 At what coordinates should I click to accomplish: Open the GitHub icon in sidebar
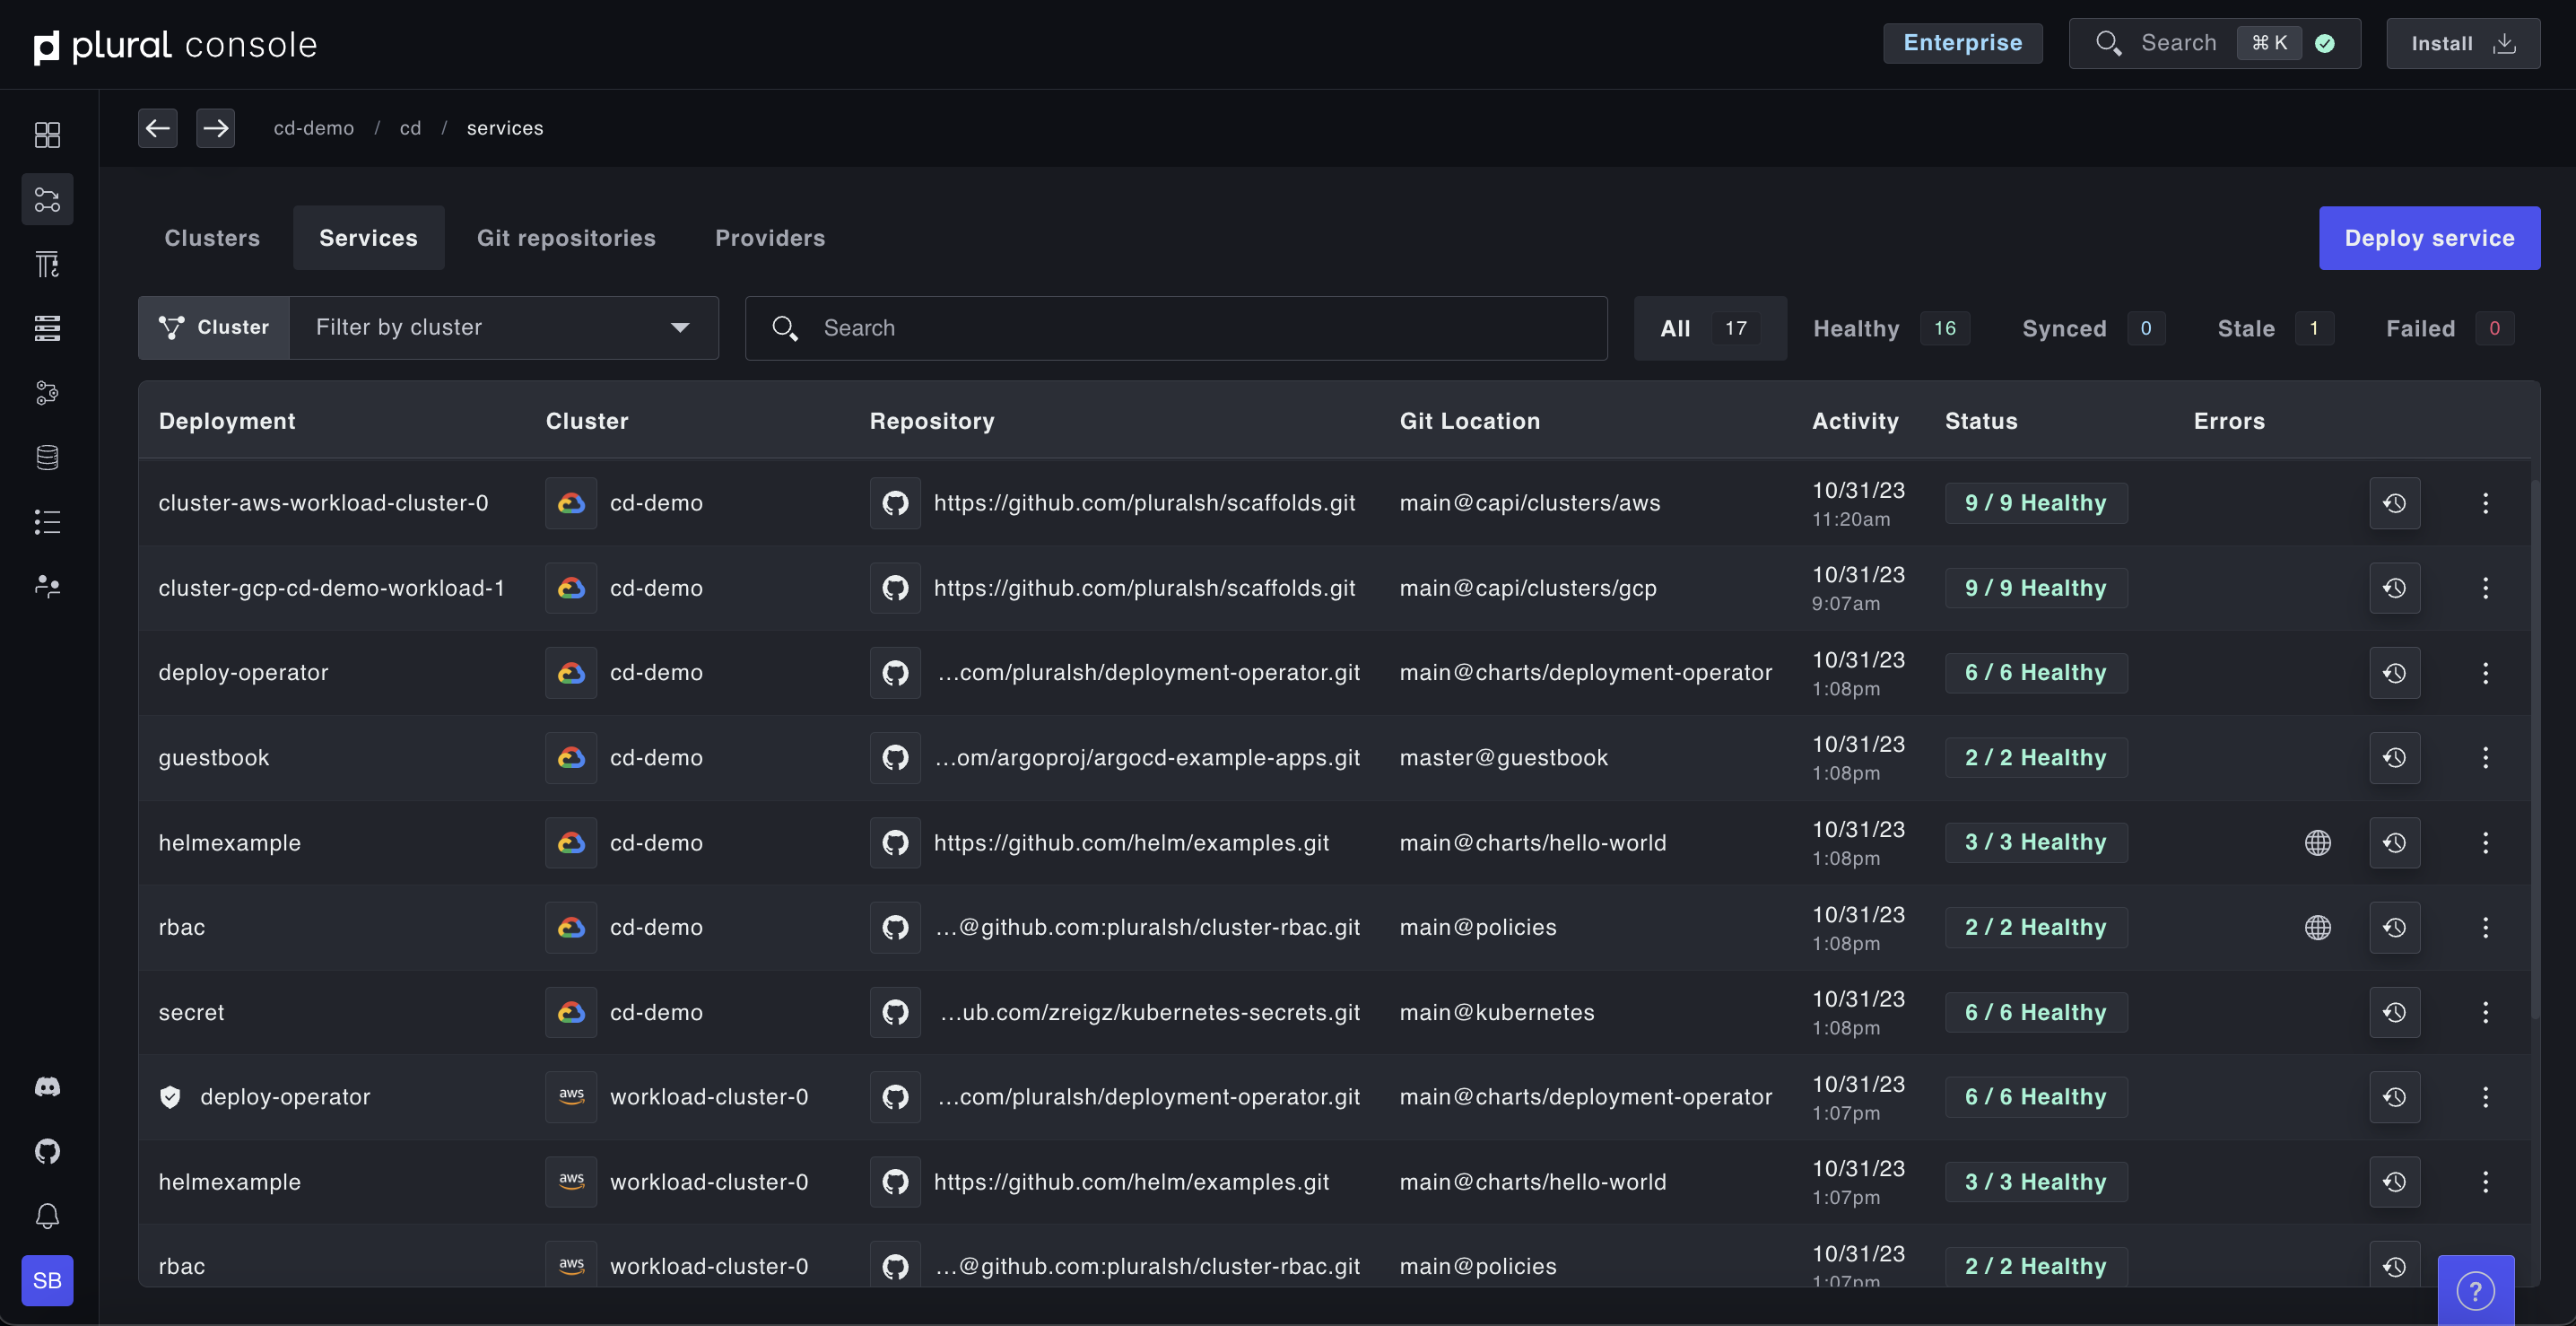(x=47, y=1151)
